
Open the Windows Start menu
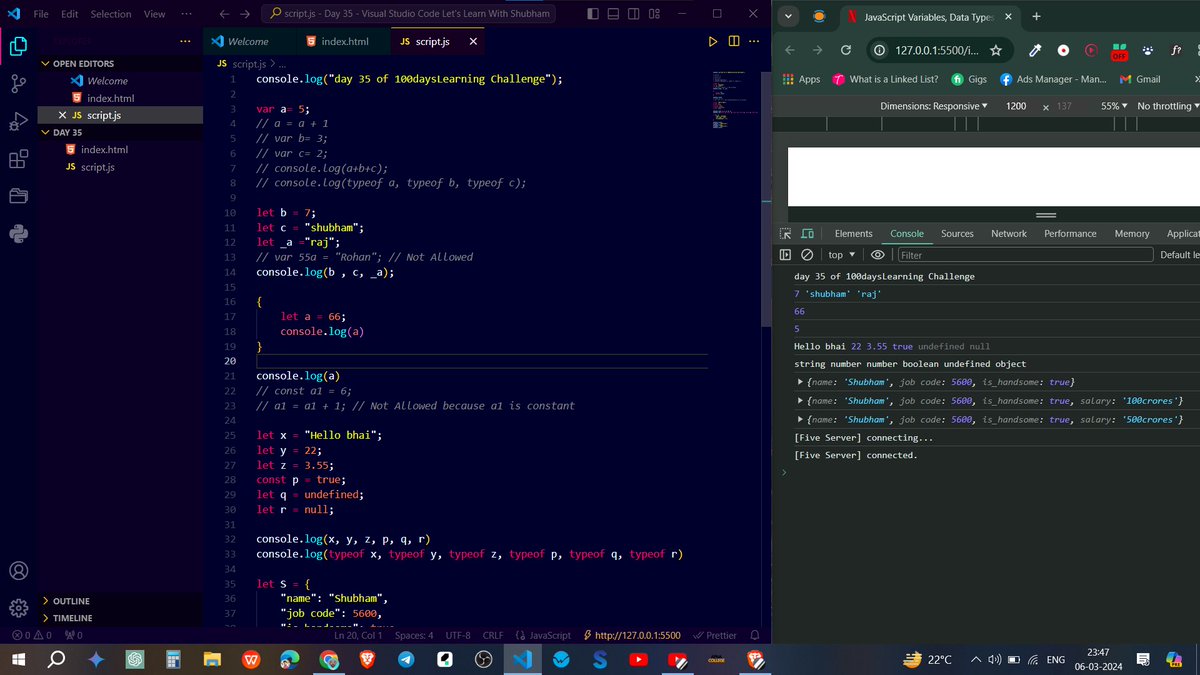(x=18, y=660)
